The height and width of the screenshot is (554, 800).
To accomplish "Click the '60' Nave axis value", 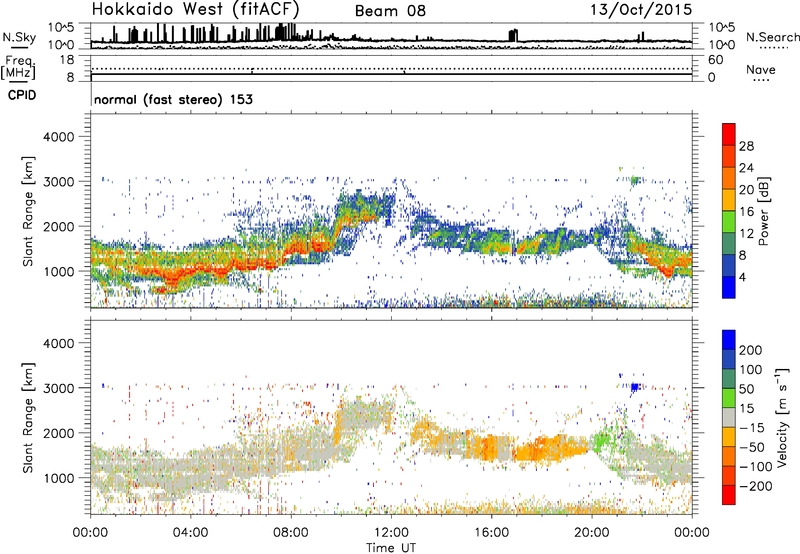I will [715, 60].
